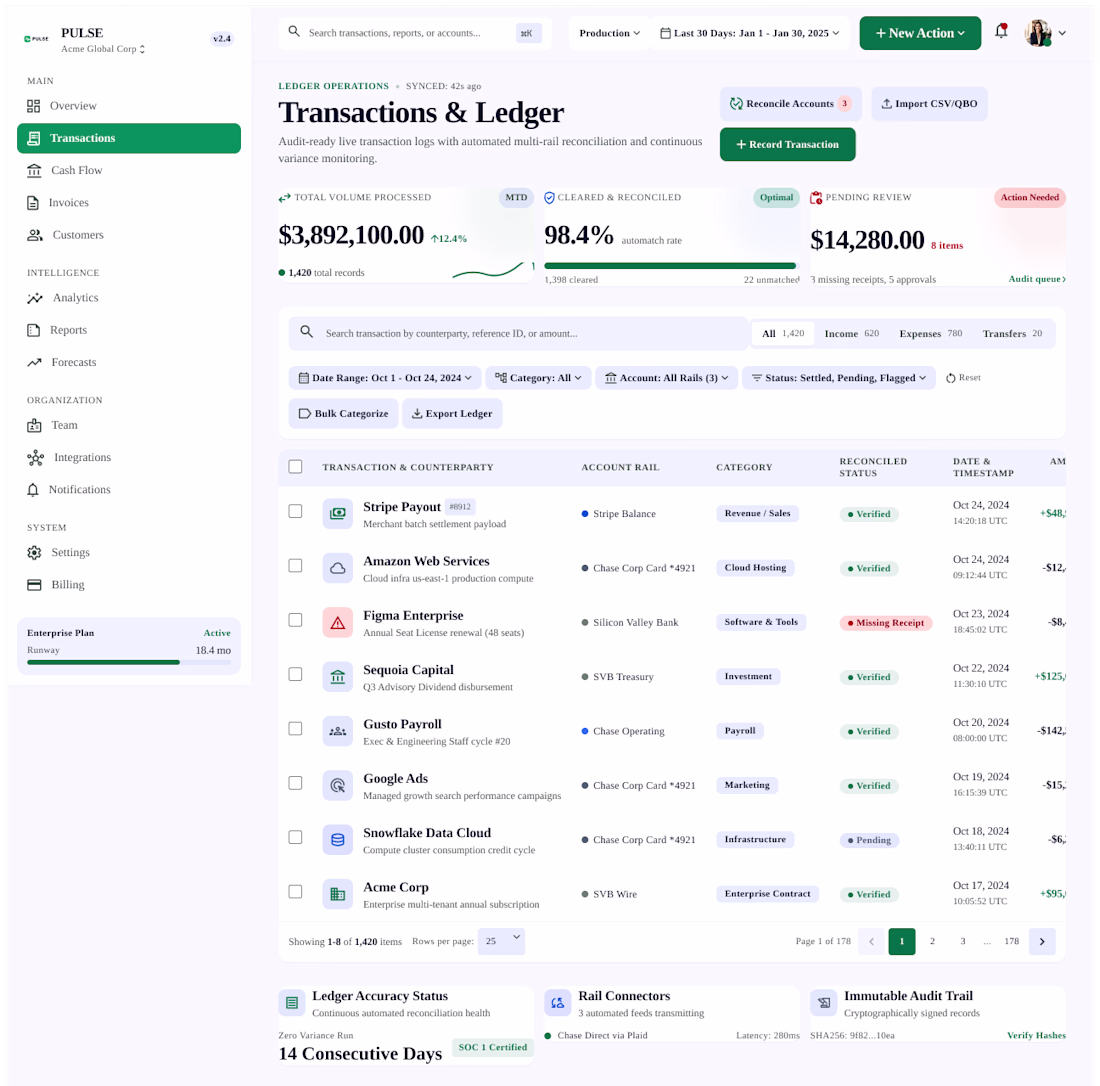Switch to the Income 620 tab

[x=852, y=333]
